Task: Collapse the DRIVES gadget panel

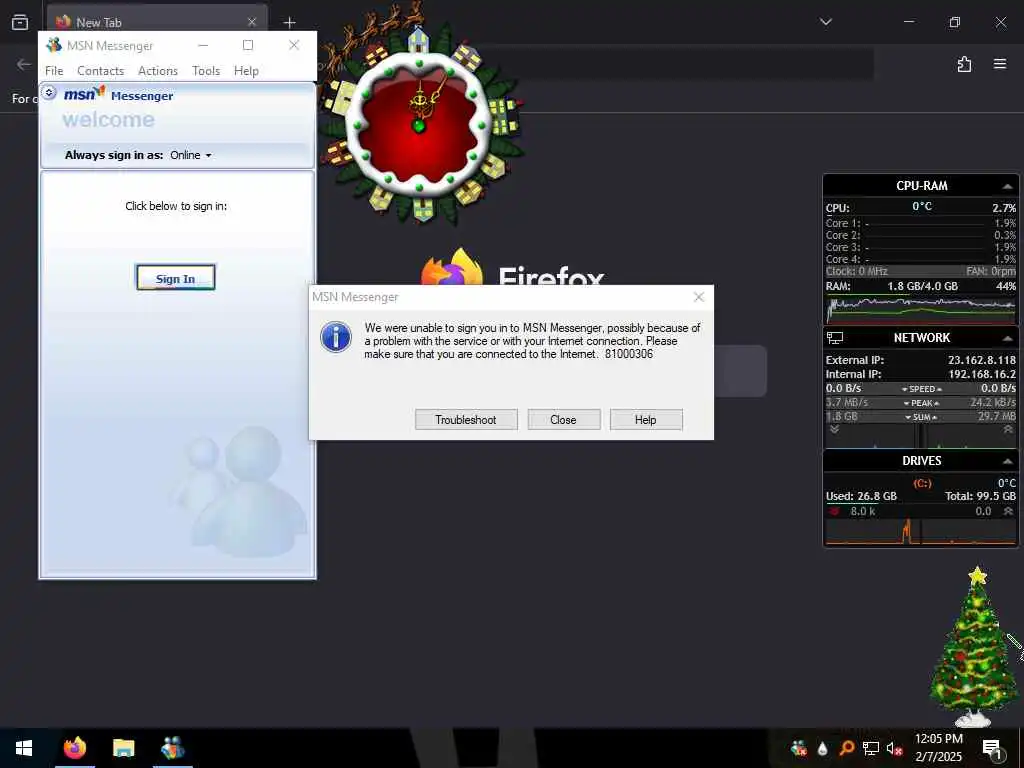Action: (1007, 461)
